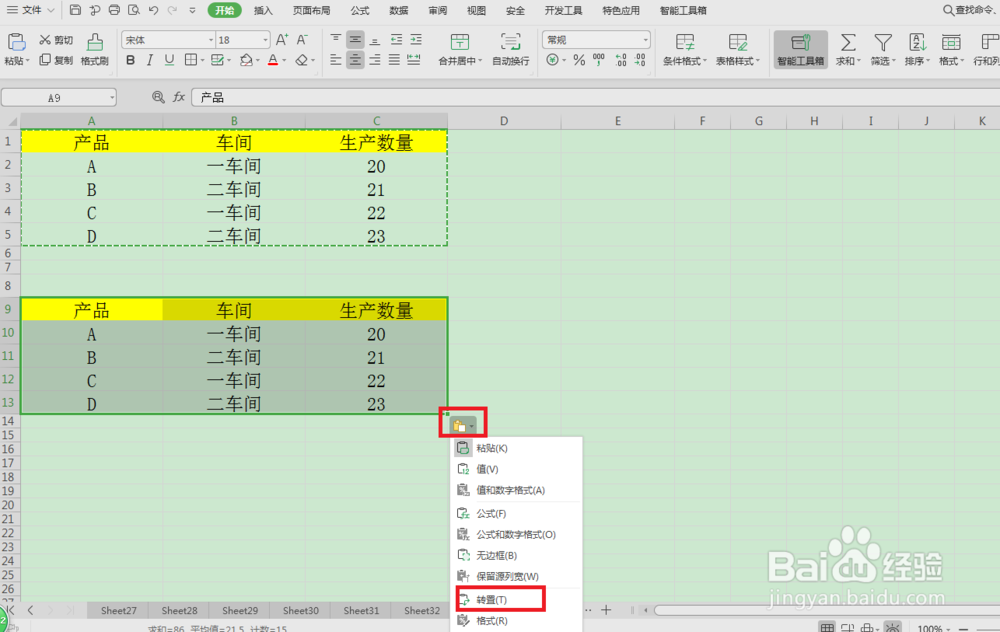Select column D header

(x=504, y=121)
